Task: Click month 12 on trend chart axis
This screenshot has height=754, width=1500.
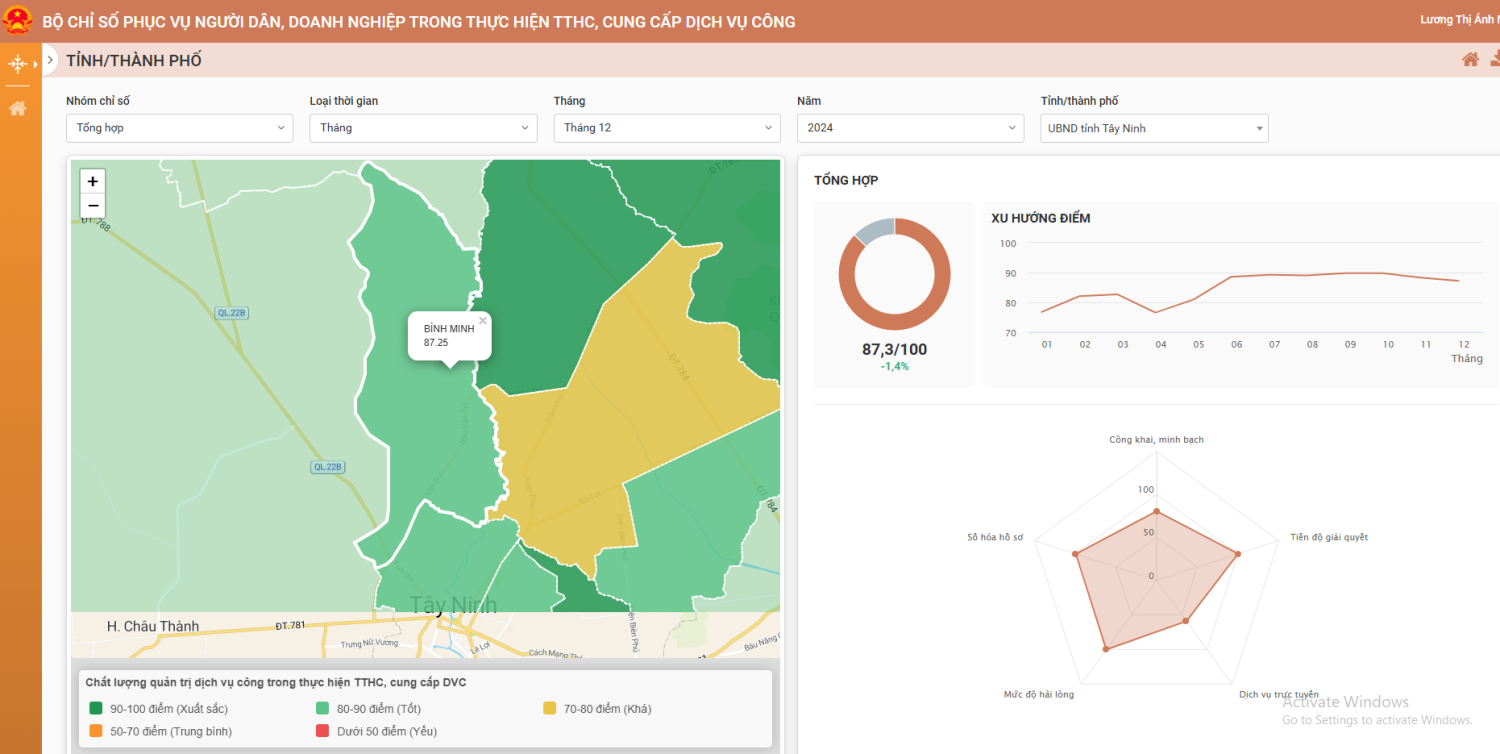Action: [1464, 344]
